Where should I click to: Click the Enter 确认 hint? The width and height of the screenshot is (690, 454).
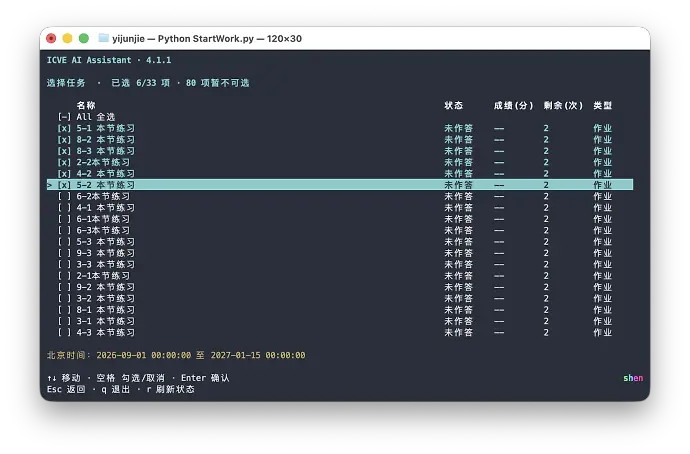tap(205, 378)
